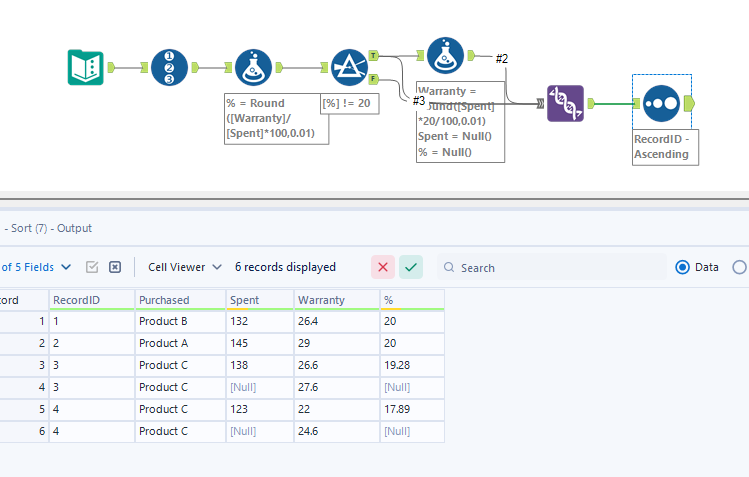Screen dimensions: 749x477
Task: Click the % cell 17.89
Action: tap(412, 409)
